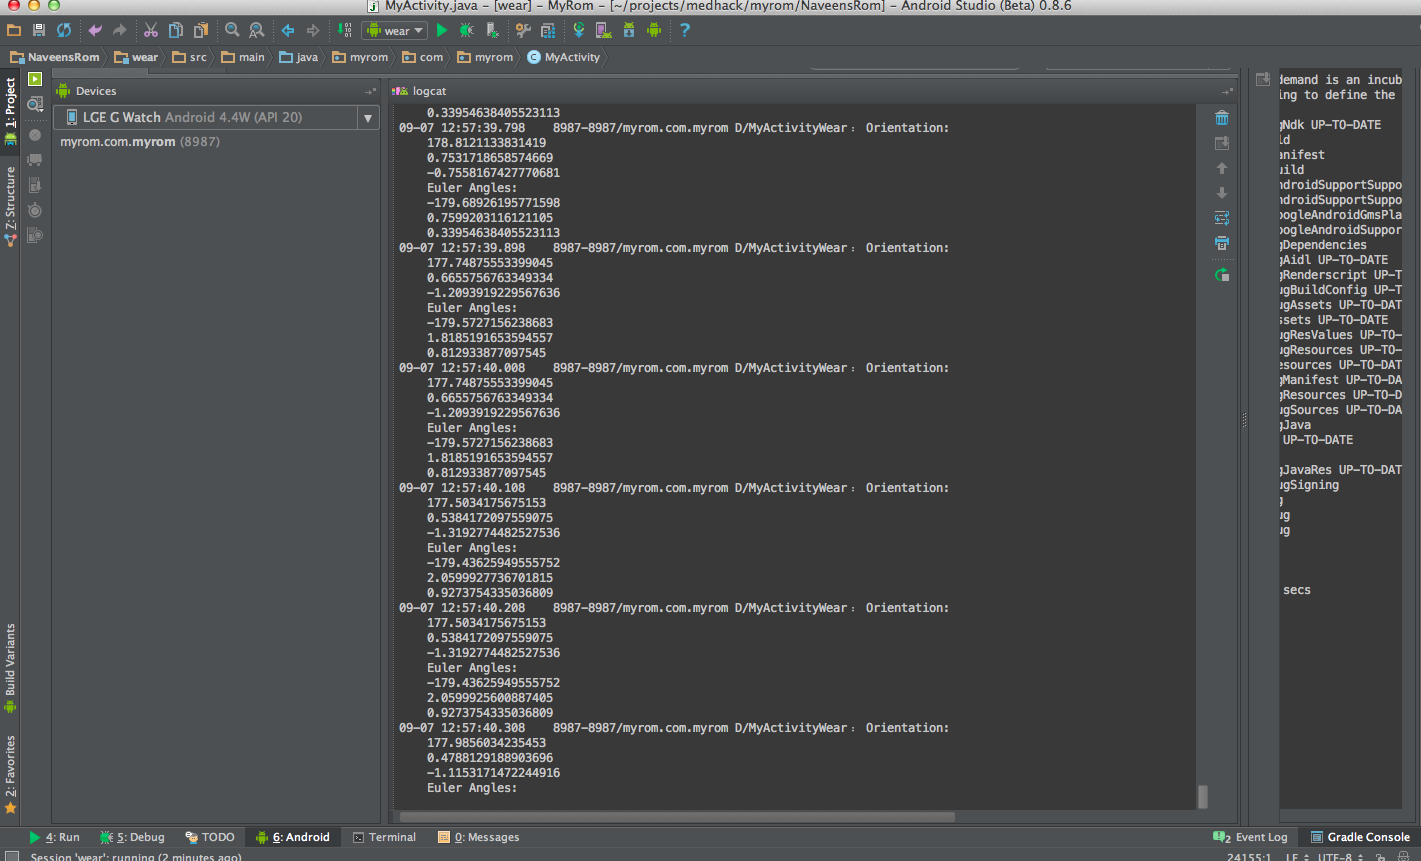Open the Terminal tool tab
The image size is (1421, 861).
click(384, 837)
